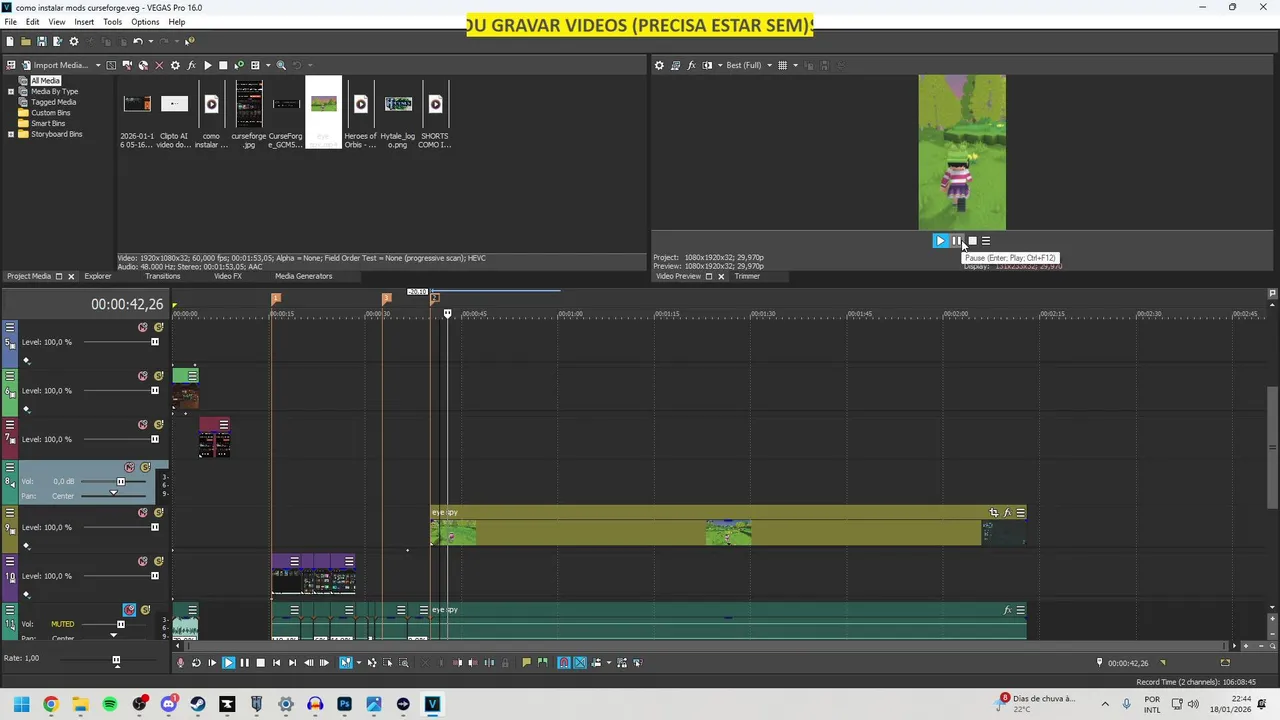The image size is (1280, 720).
Task: Expand Media By Type tree node
Action: point(11,91)
